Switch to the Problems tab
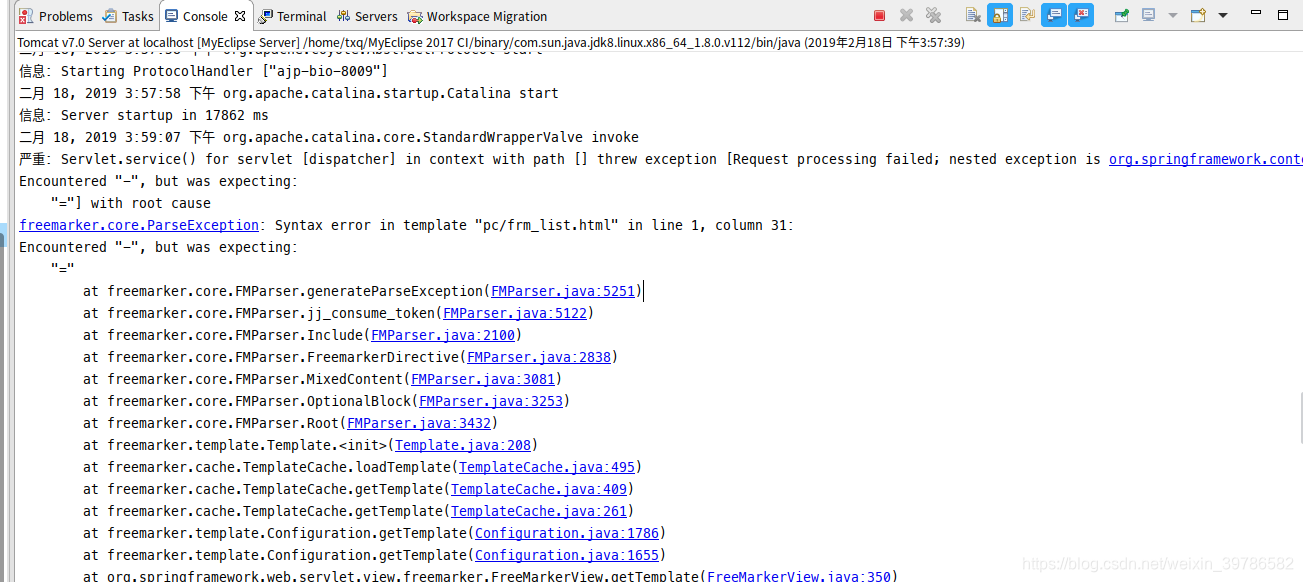Image resolution: width=1303 pixels, height=582 pixels. click(57, 16)
